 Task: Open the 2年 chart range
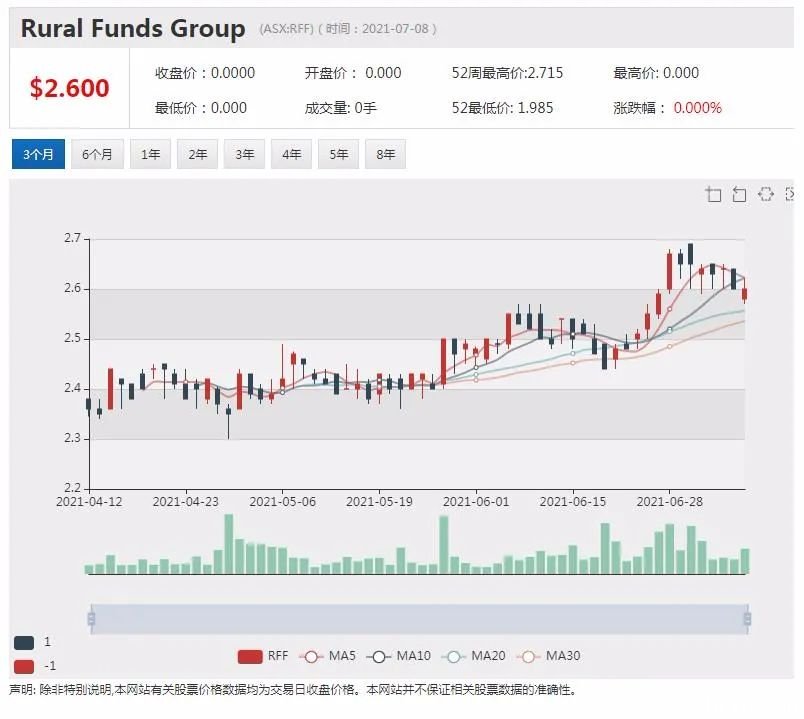click(197, 154)
